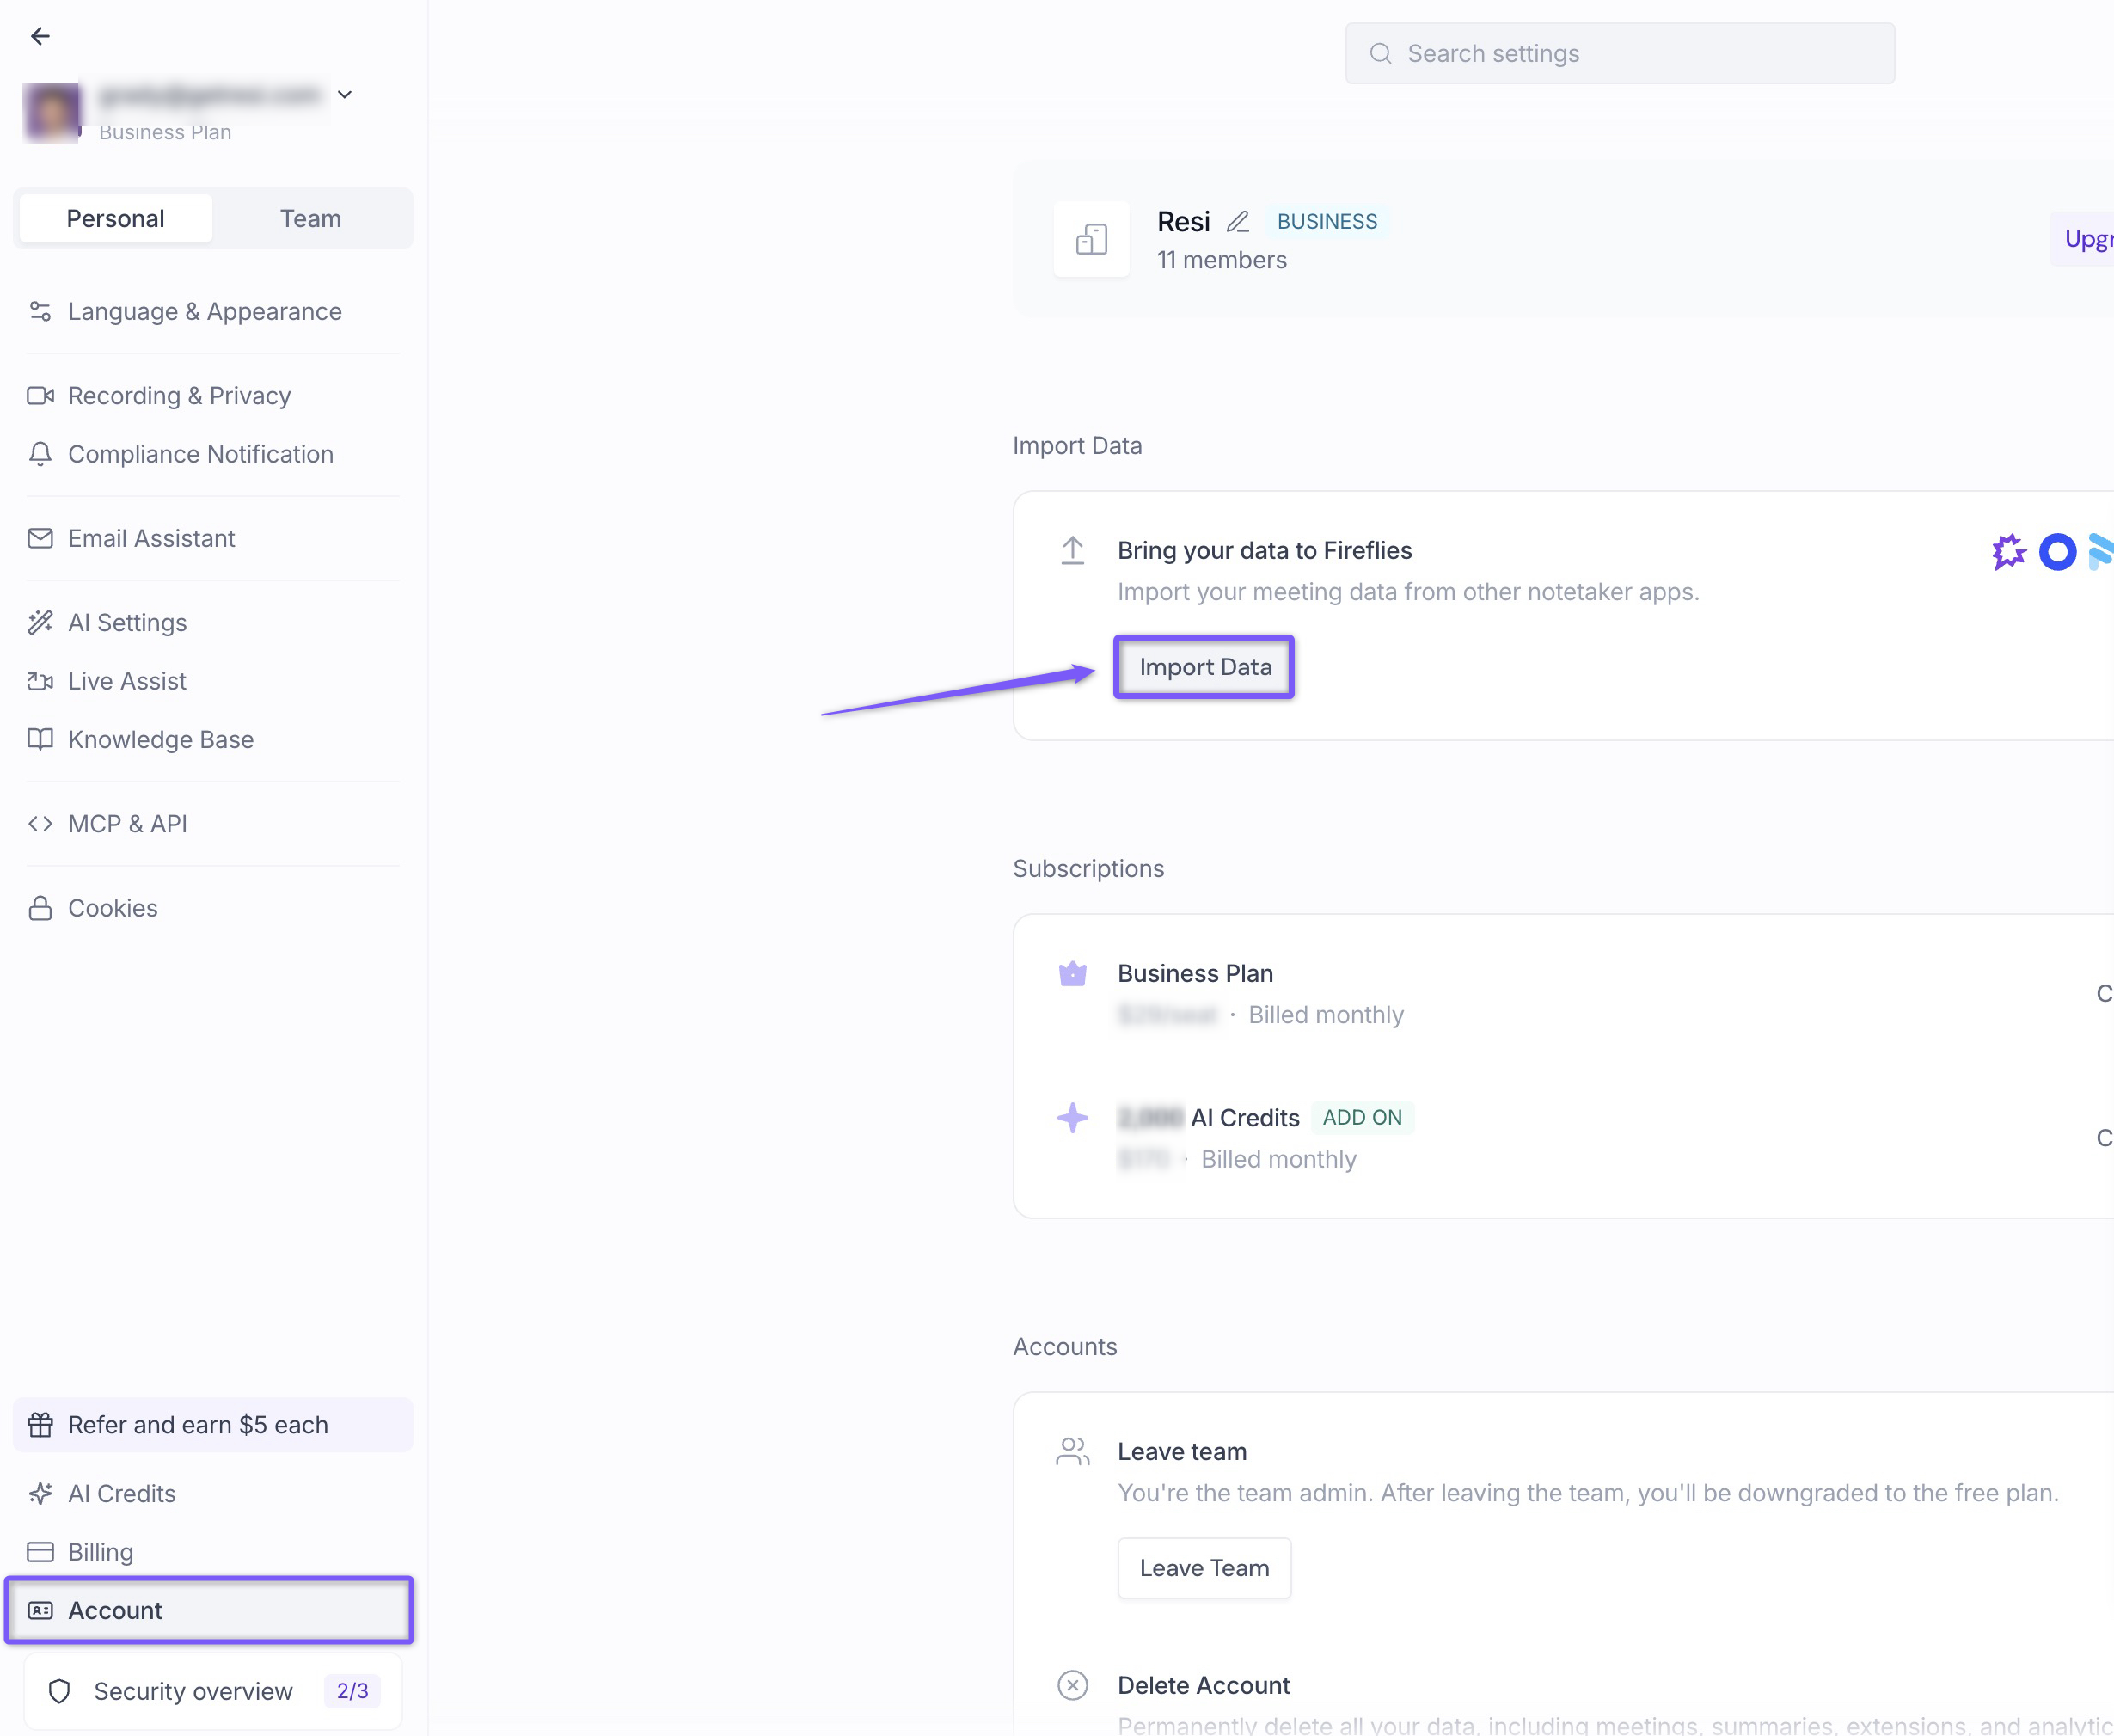Click the ADD ON badge
The width and height of the screenshot is (2114, 1736).
[1362, 1118]
